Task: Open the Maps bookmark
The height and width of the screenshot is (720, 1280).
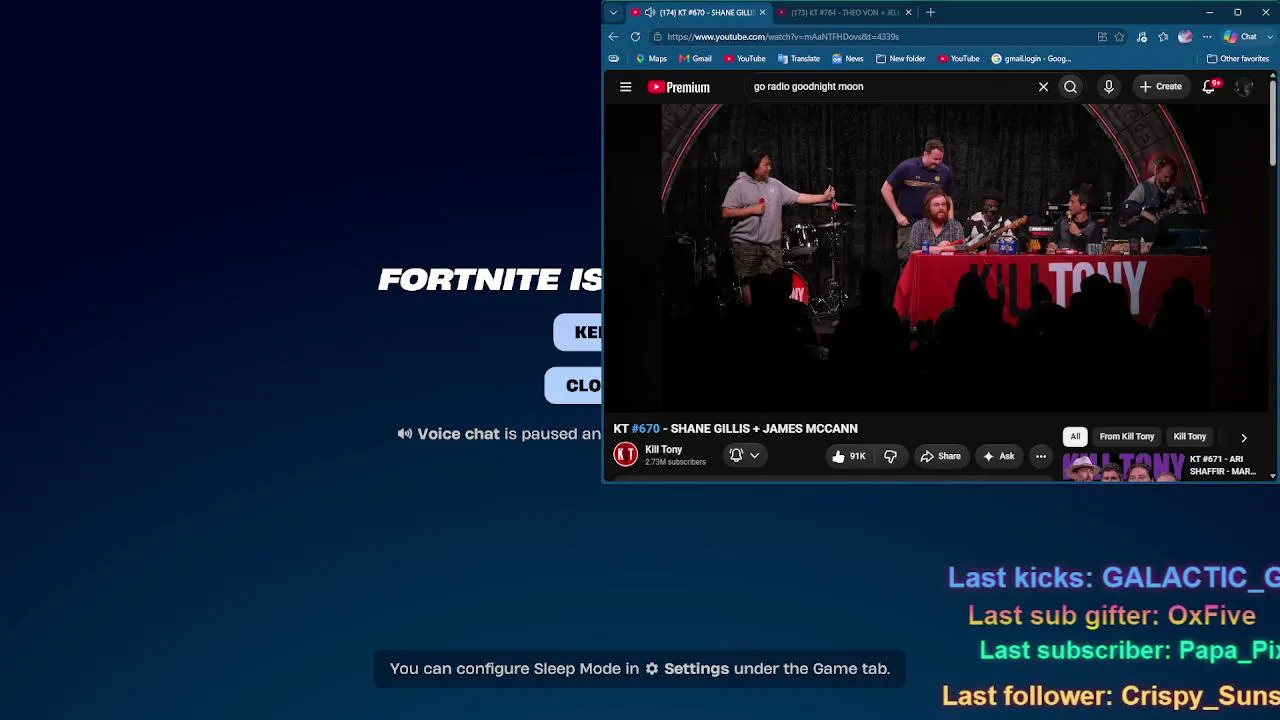Action: [x=651, y=59]
